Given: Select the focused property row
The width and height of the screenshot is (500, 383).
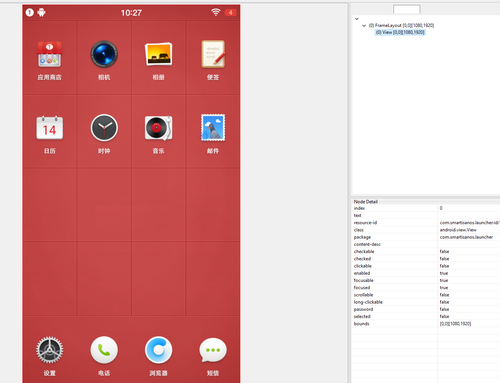Looking at the screenshot, I should (x=426, y=288).
